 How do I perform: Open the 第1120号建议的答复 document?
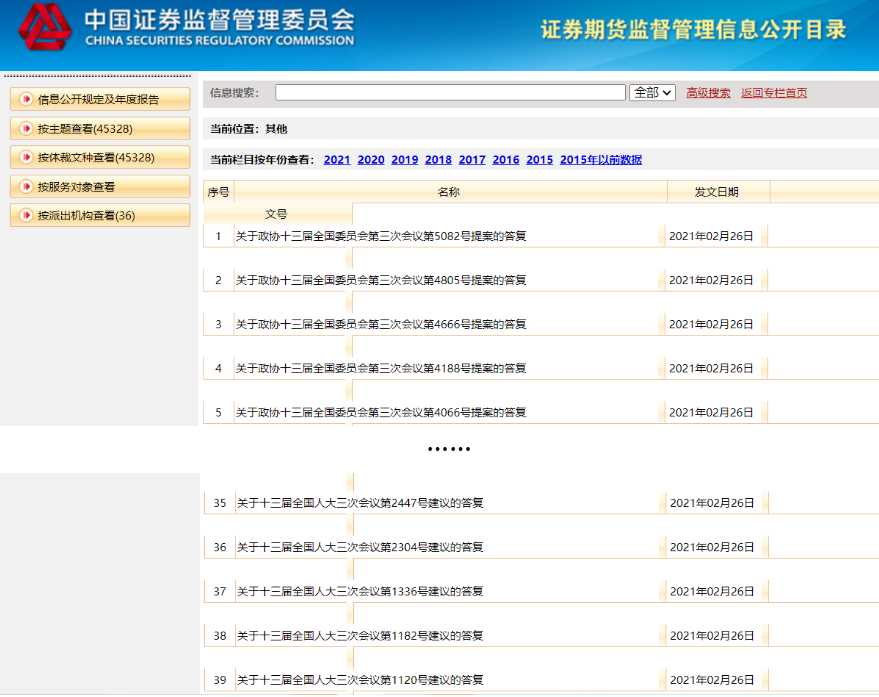[359, 680]
